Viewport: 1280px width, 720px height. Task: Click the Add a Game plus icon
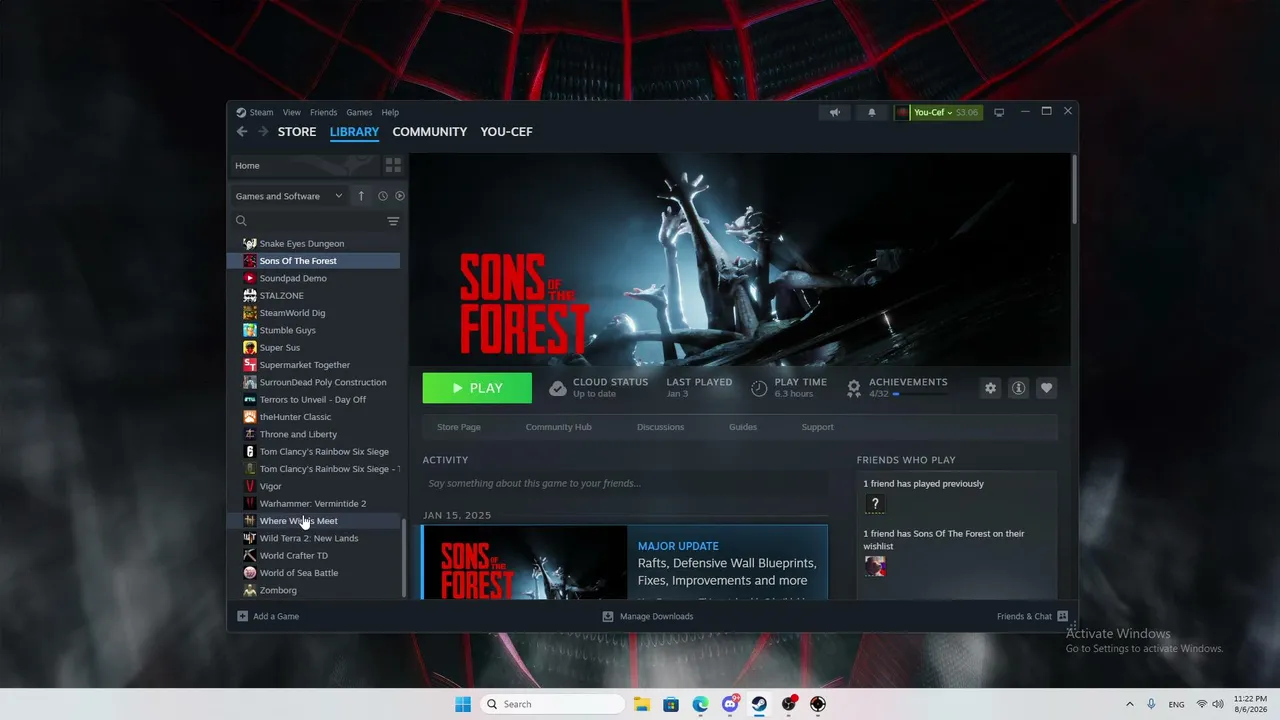pos(242,616)
